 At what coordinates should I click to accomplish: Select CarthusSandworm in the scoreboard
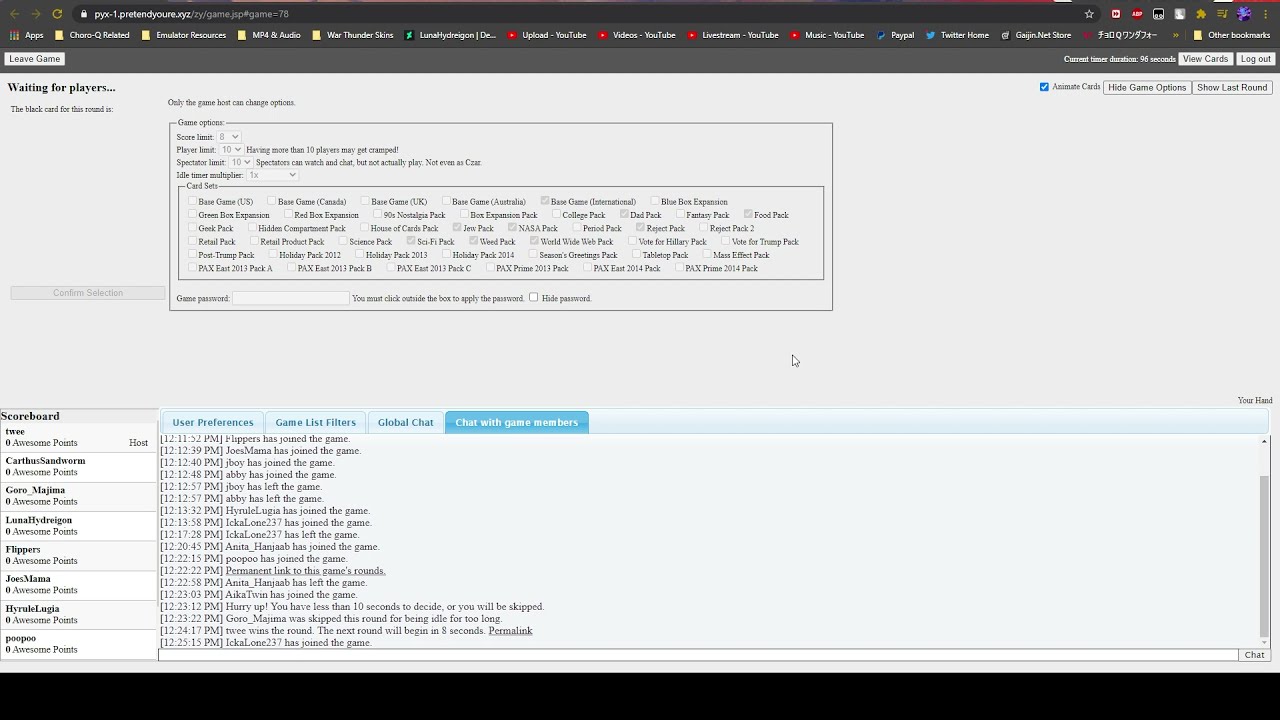click(79, 467)
